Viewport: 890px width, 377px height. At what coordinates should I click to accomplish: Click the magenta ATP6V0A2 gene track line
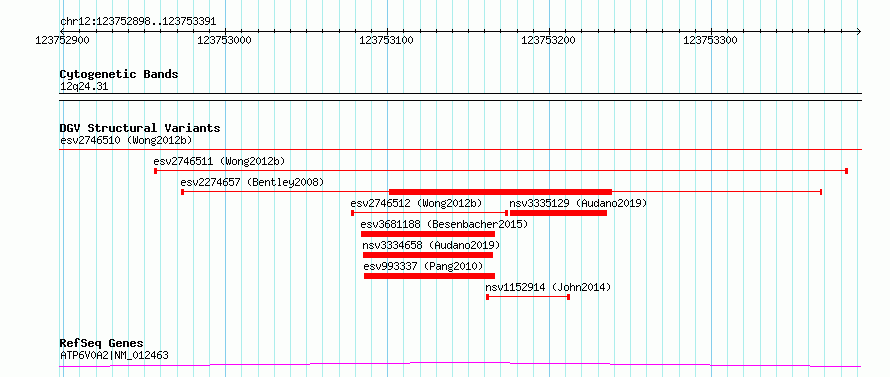click(460, 364)
